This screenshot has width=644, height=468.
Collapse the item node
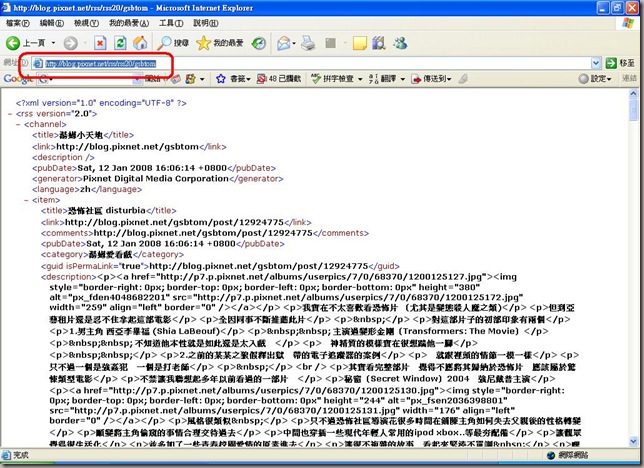click(x=27, y=201)
